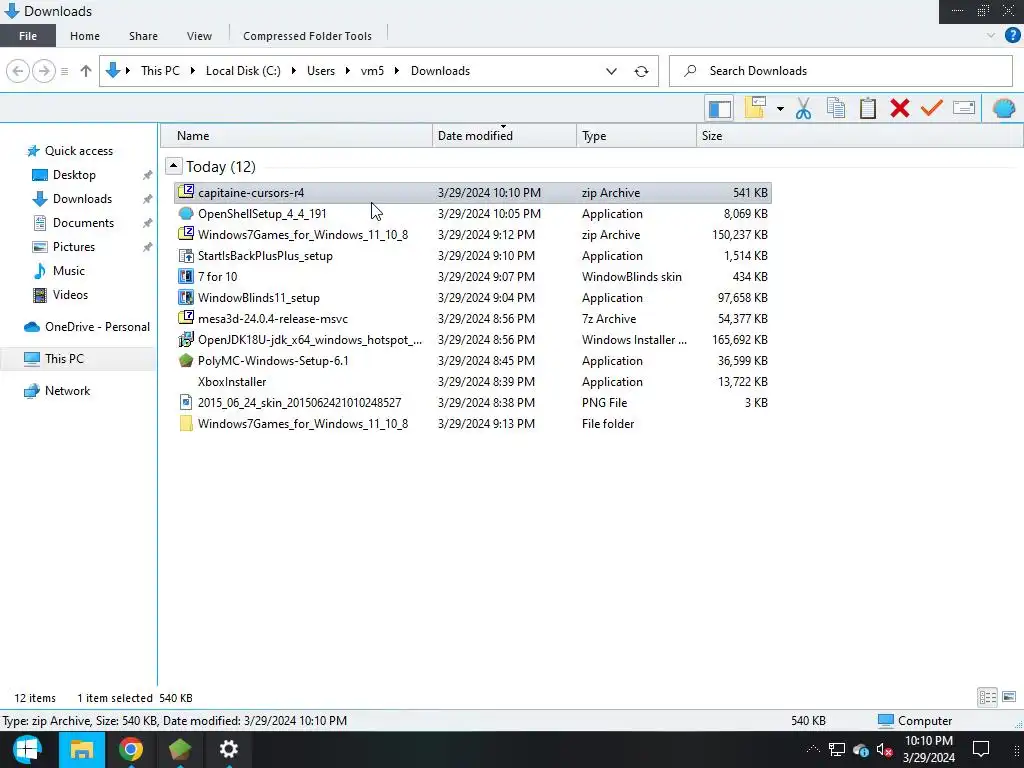The image size is (1024, 768).
Task: Open the dropdown arrow beside new folder icon
Action: tap(780, 108)
